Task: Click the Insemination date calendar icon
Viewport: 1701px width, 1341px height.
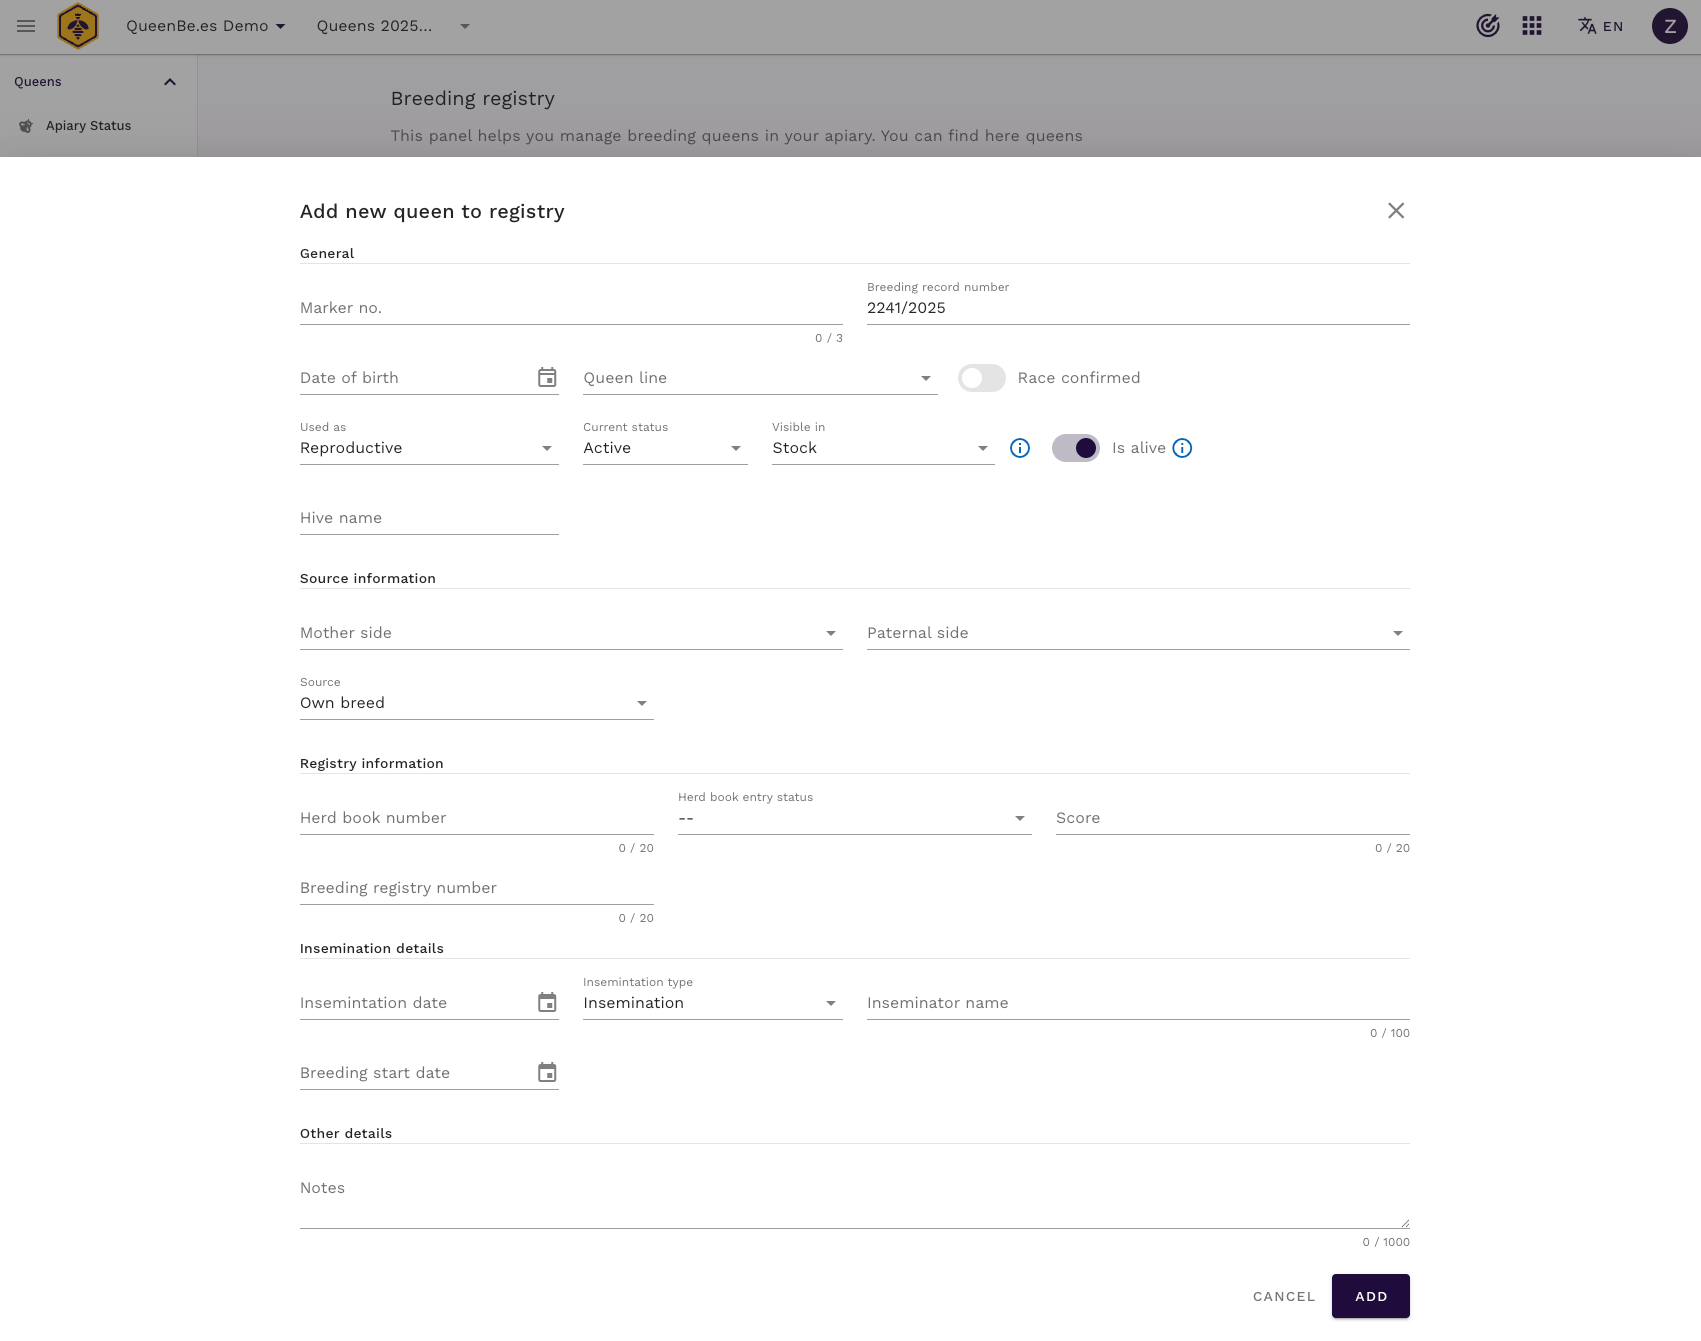Action: pyautogui.click(x=547, y=1003)
